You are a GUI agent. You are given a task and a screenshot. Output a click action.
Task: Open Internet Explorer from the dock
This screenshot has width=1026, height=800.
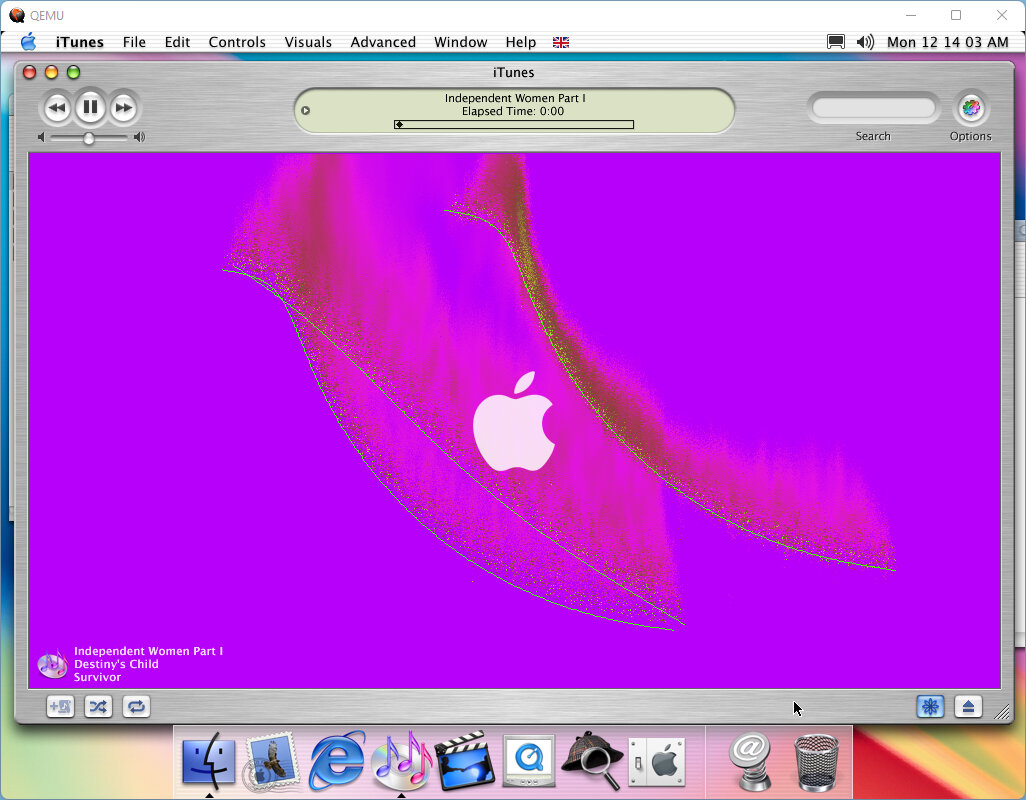[x=336, y=762]
